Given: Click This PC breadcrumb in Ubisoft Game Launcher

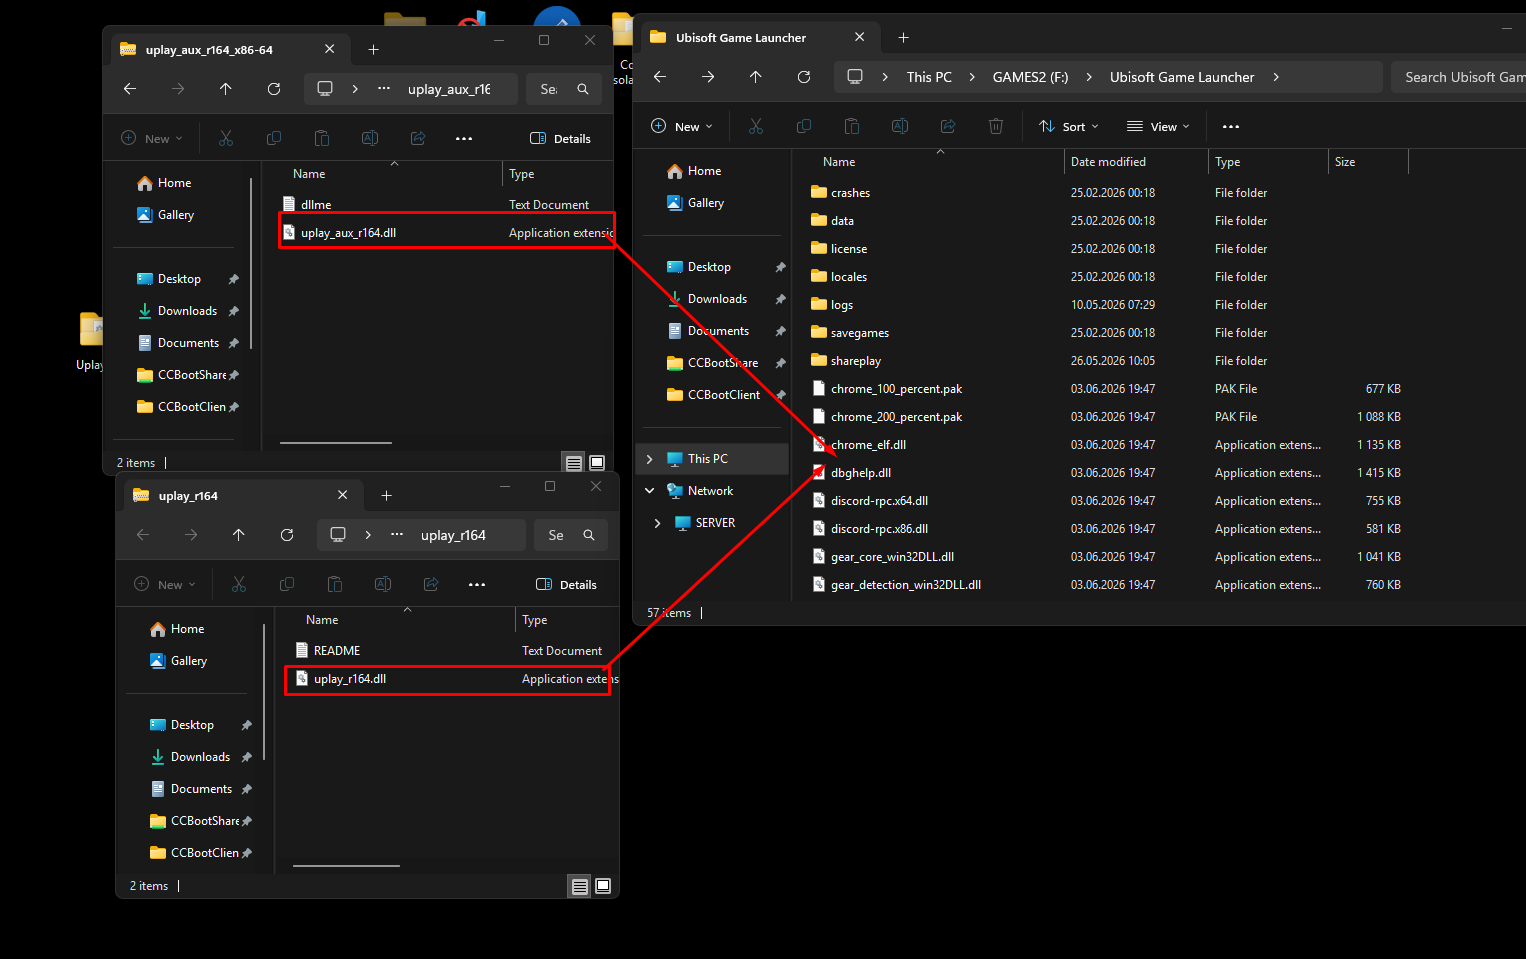Looking at the screenshot, I should pyautogui.click(x=929, y=77).
